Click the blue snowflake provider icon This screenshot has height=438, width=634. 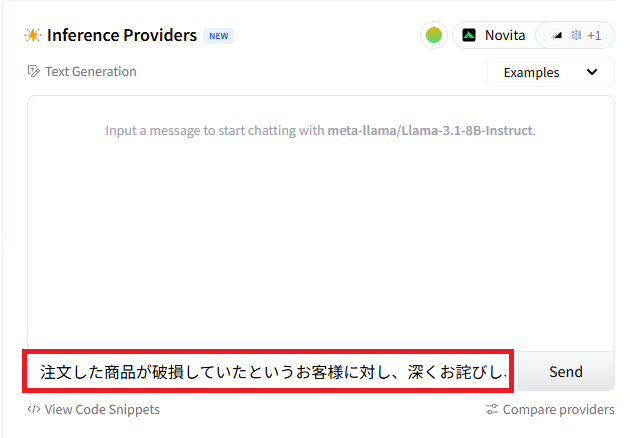coord(576,35)
